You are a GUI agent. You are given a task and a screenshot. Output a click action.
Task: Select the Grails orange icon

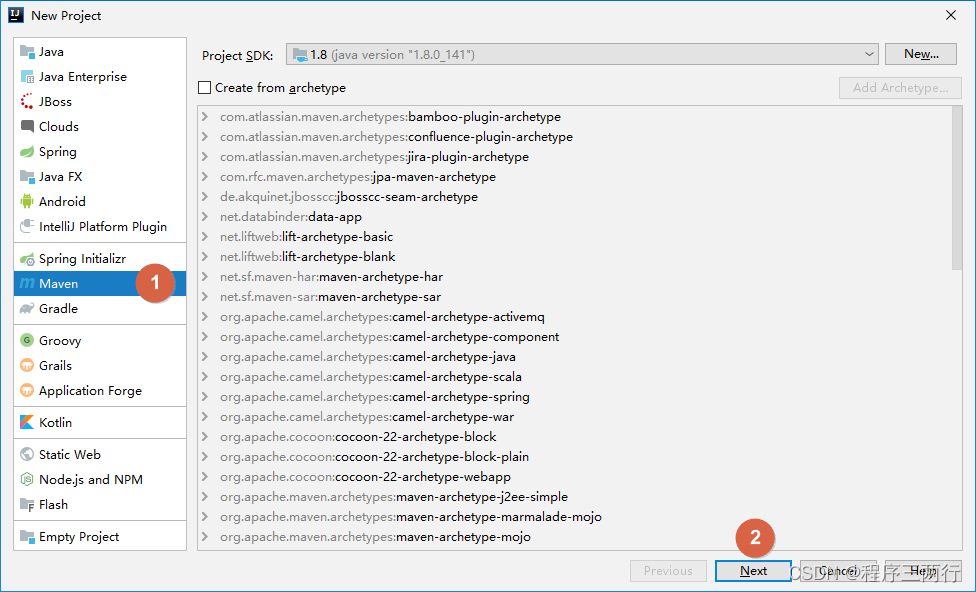(x=27, y=365)
